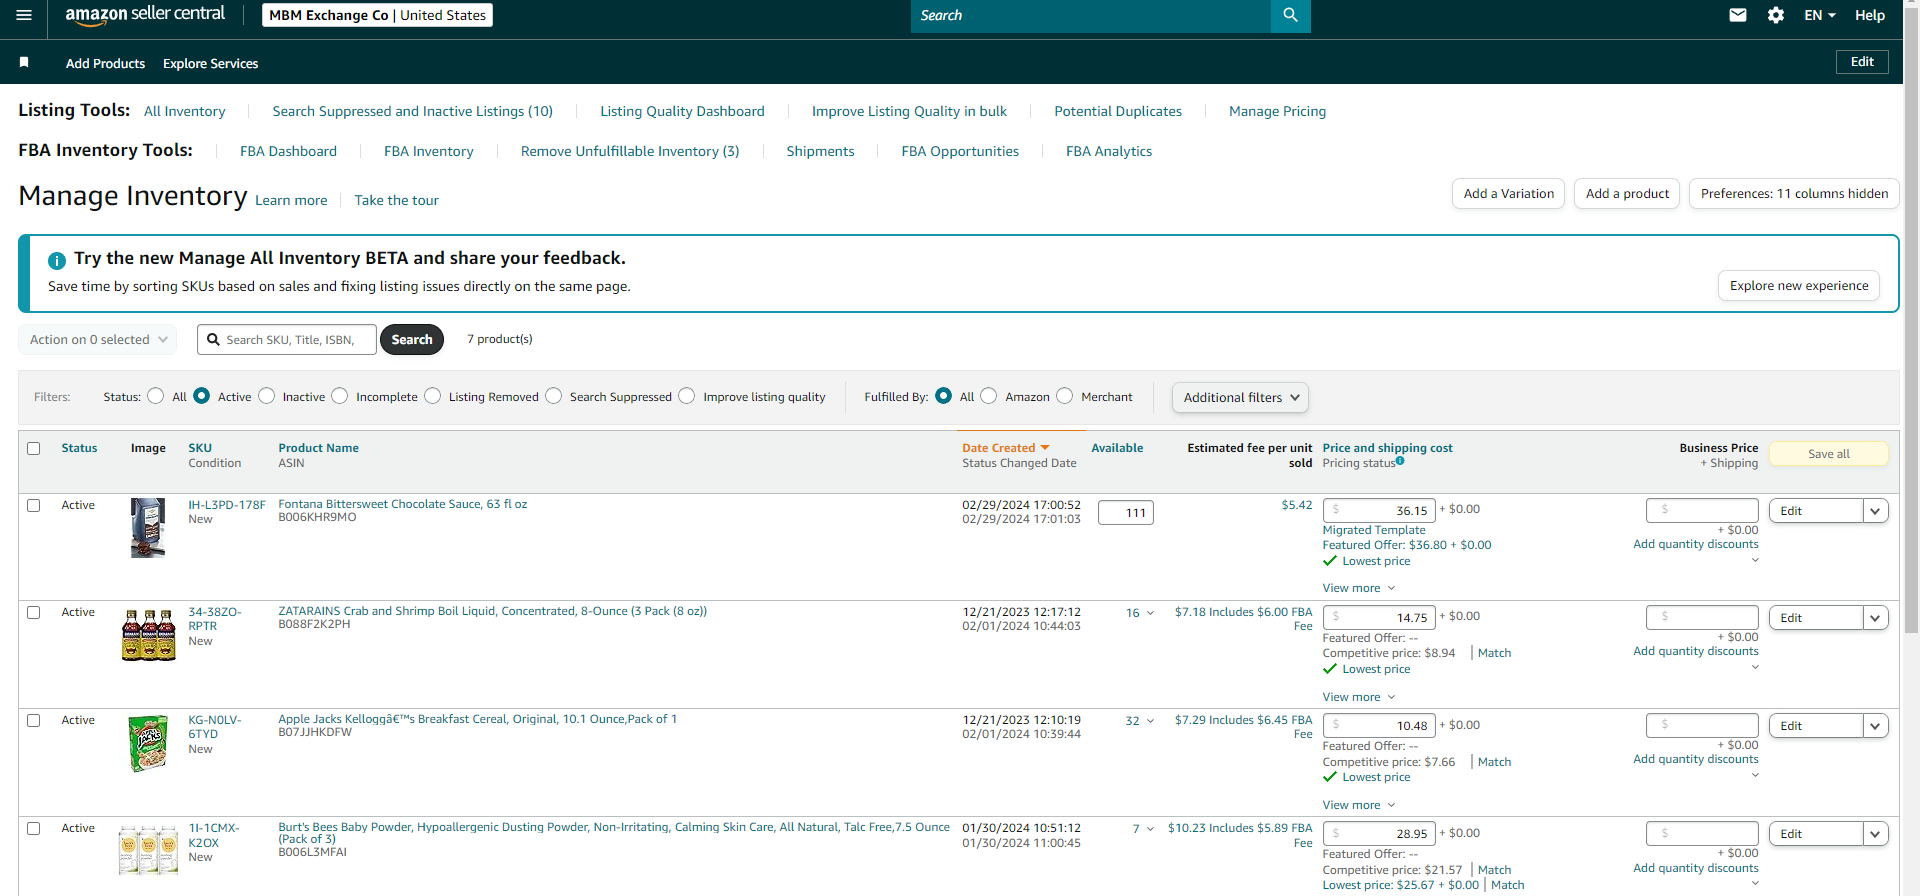Viewport: 1920px width, 896px height.
Task: Click the black Search button for SKUs
Action: point(412,340)
